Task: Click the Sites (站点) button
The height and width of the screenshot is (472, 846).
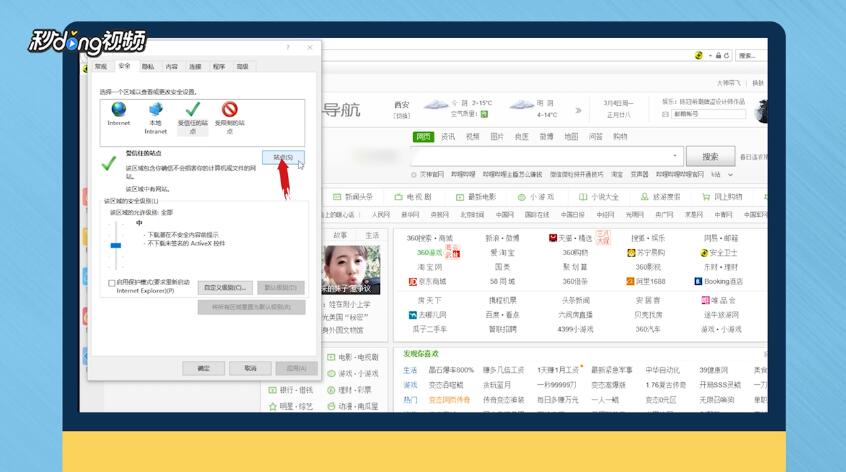Action: pos(283,157)
